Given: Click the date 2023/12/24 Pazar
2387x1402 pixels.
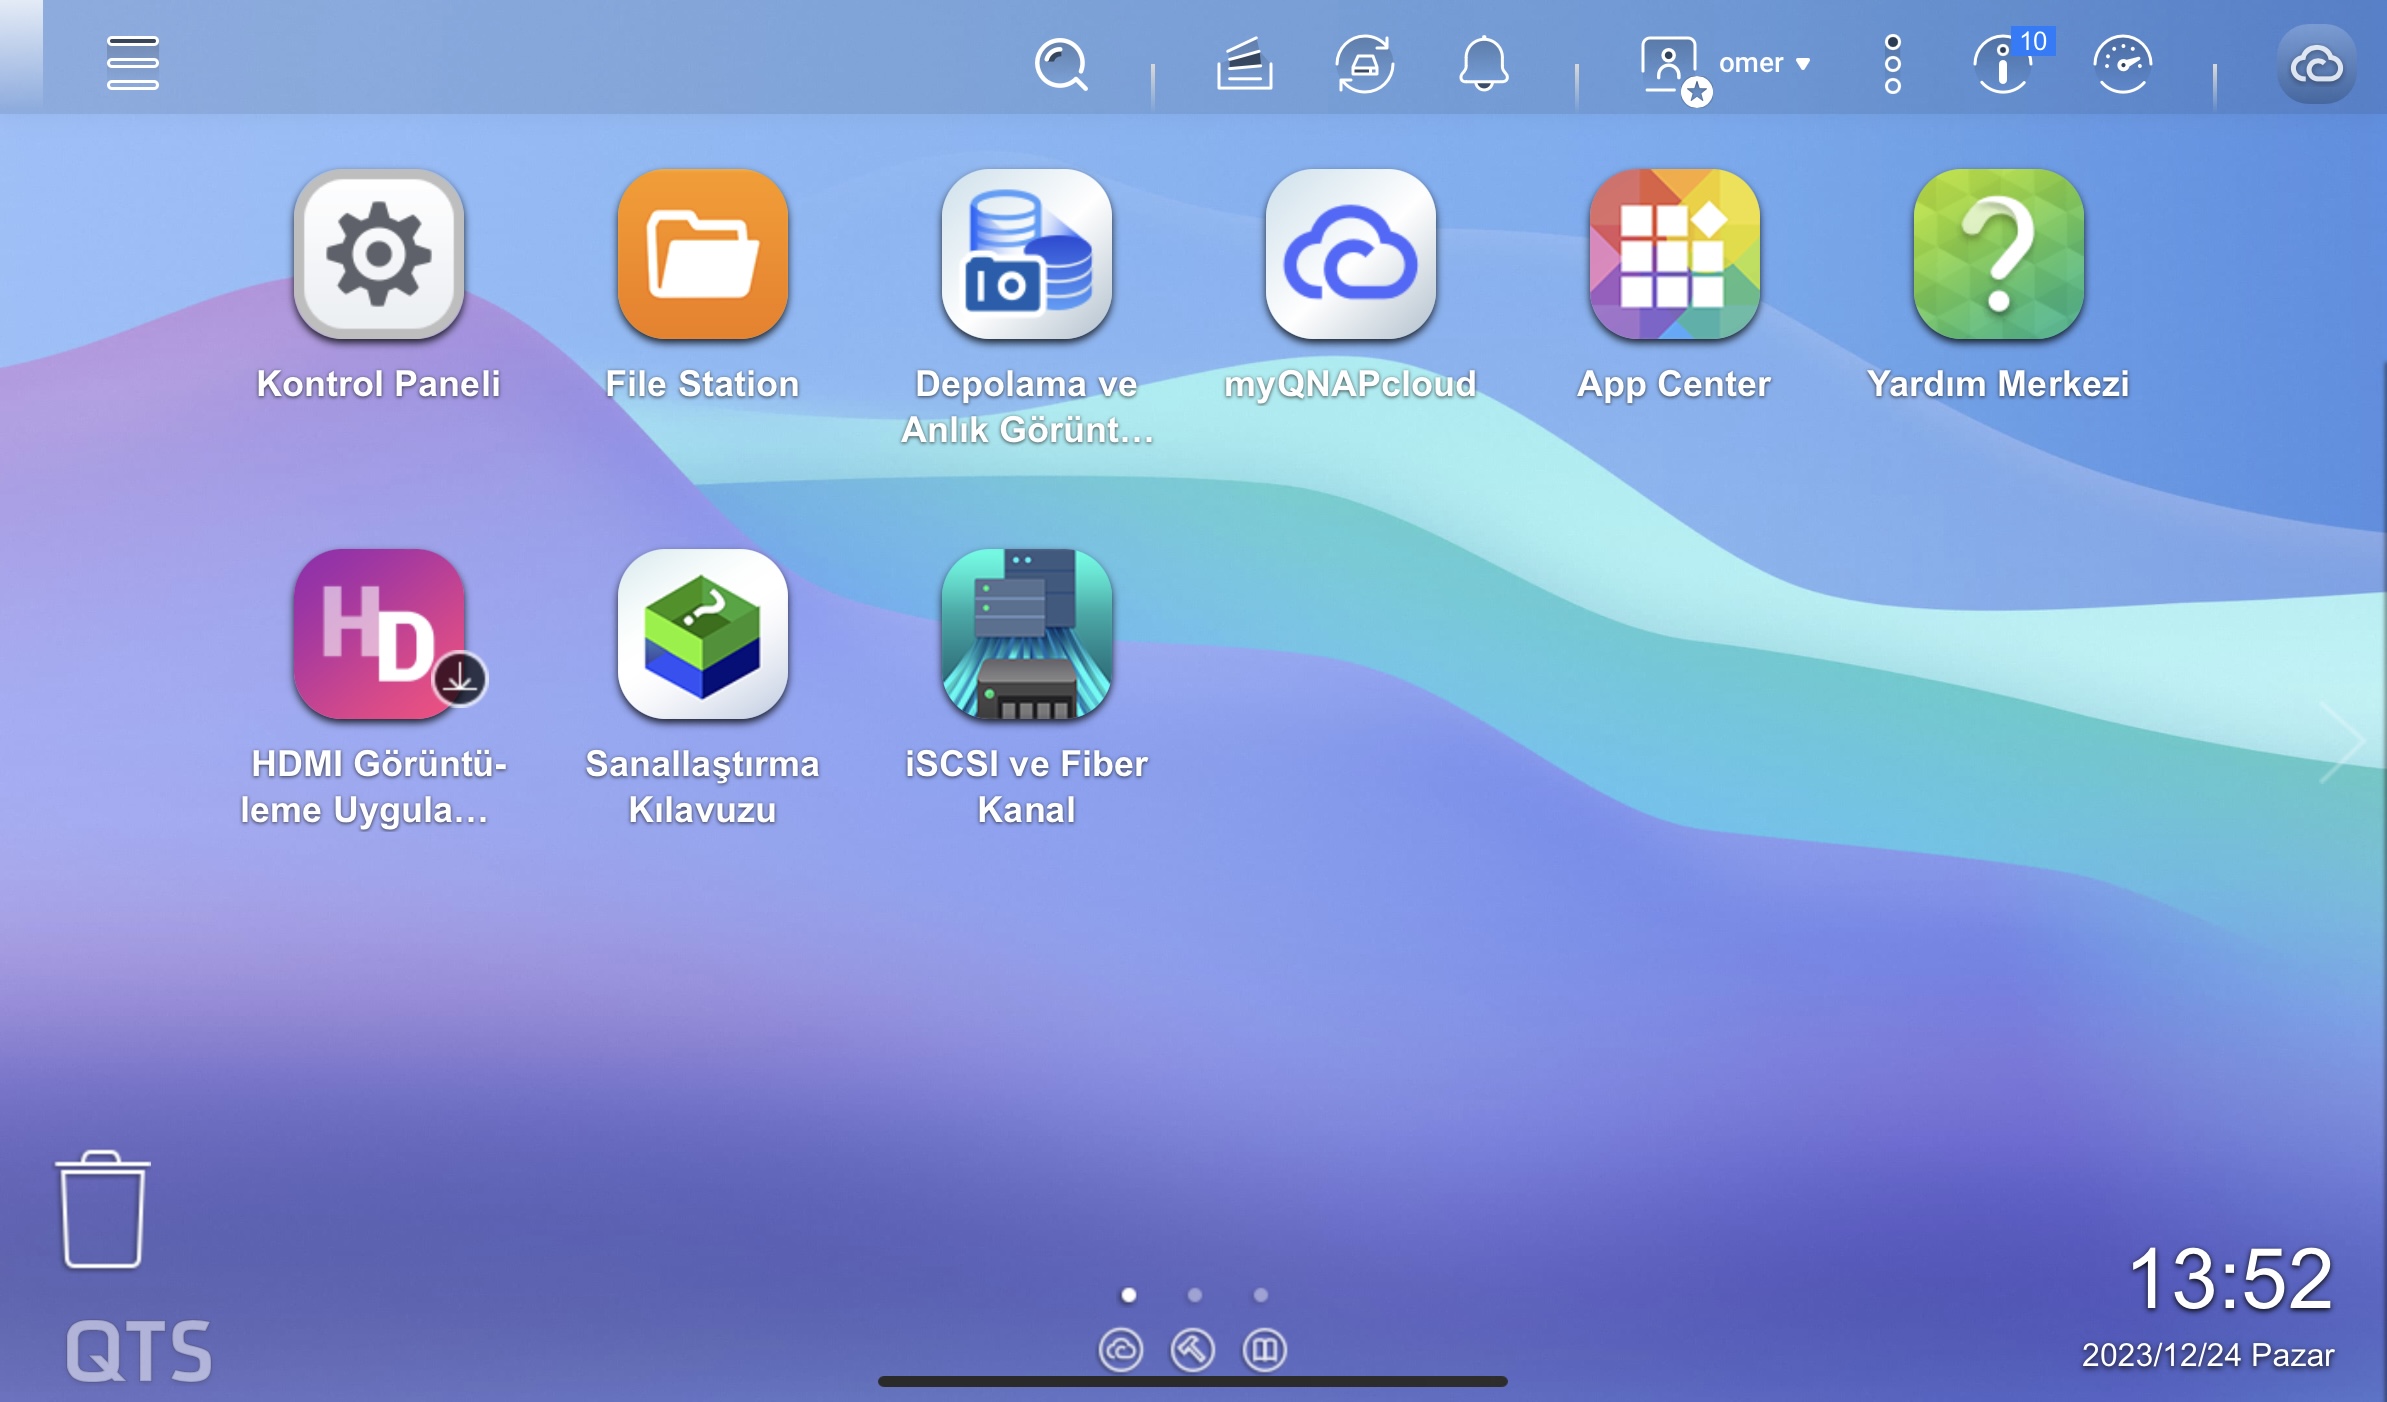Looking at the screenshot, I should [x=2208, y=1355].
